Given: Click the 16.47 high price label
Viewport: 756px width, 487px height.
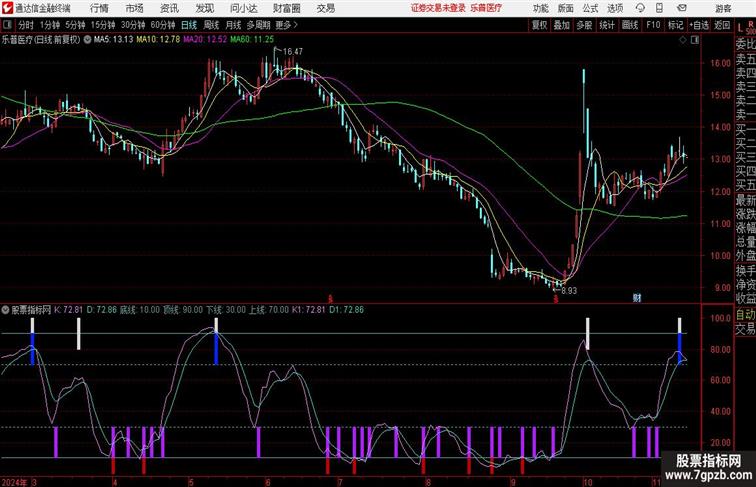Looking at the screenshot, I should [293, 51].
